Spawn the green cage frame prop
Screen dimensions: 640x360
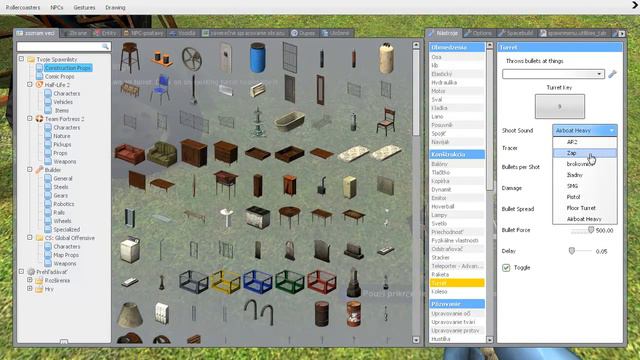click(290, 281)
